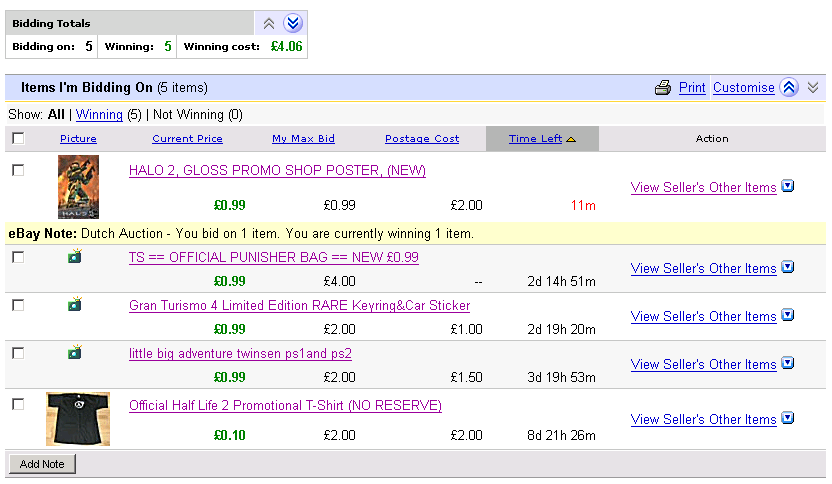This screenshot has width=832, height=484.
Task: Move Items I'm Bidding On section up
Action: (x=789, y=88)
